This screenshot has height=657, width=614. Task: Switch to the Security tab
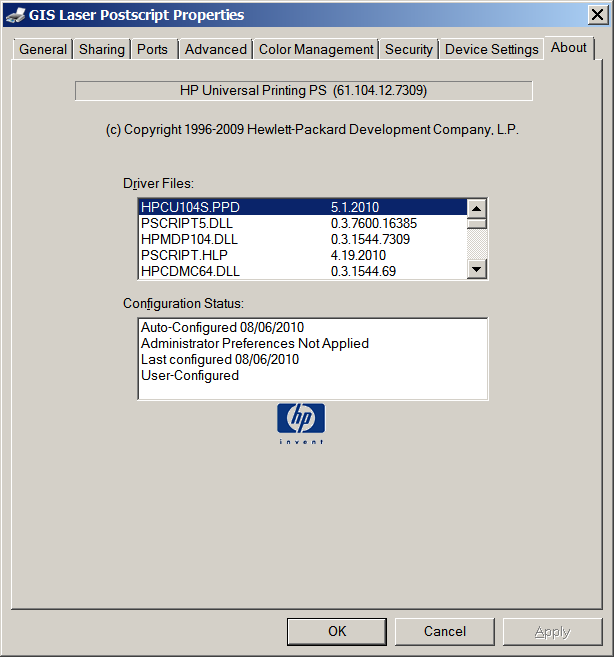pyautogui.click(x=409, y=49)
